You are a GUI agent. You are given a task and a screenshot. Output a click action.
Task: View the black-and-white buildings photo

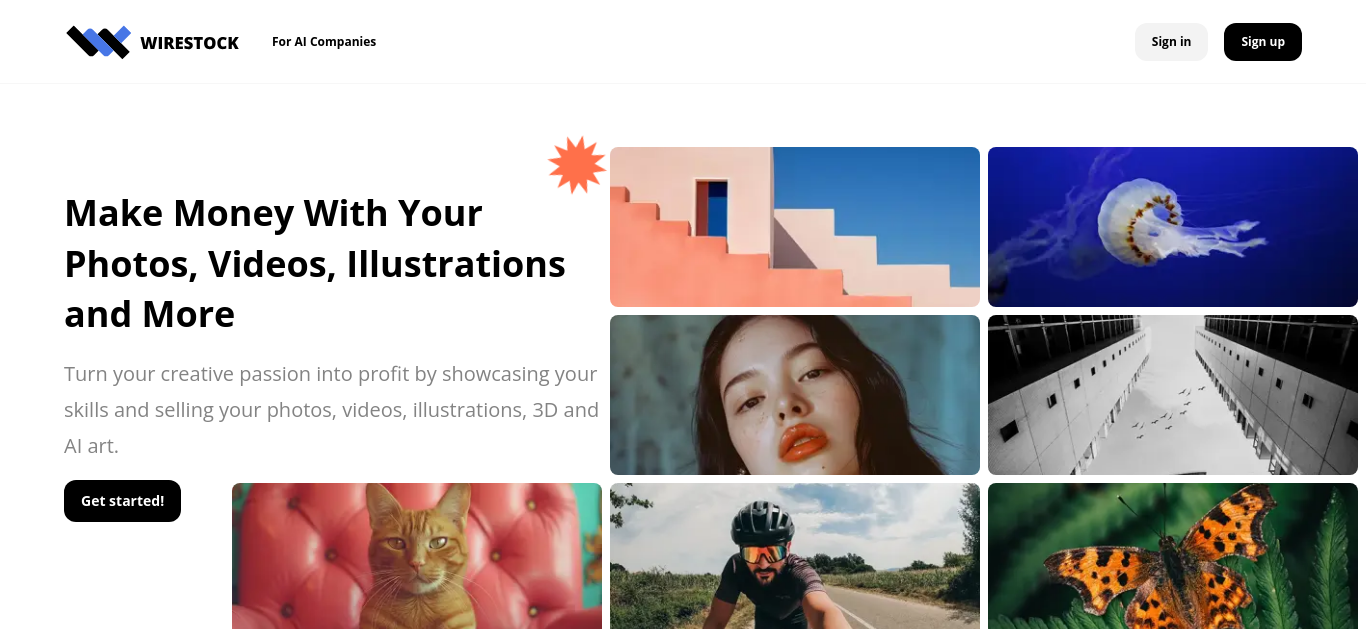pos(1173,395)
